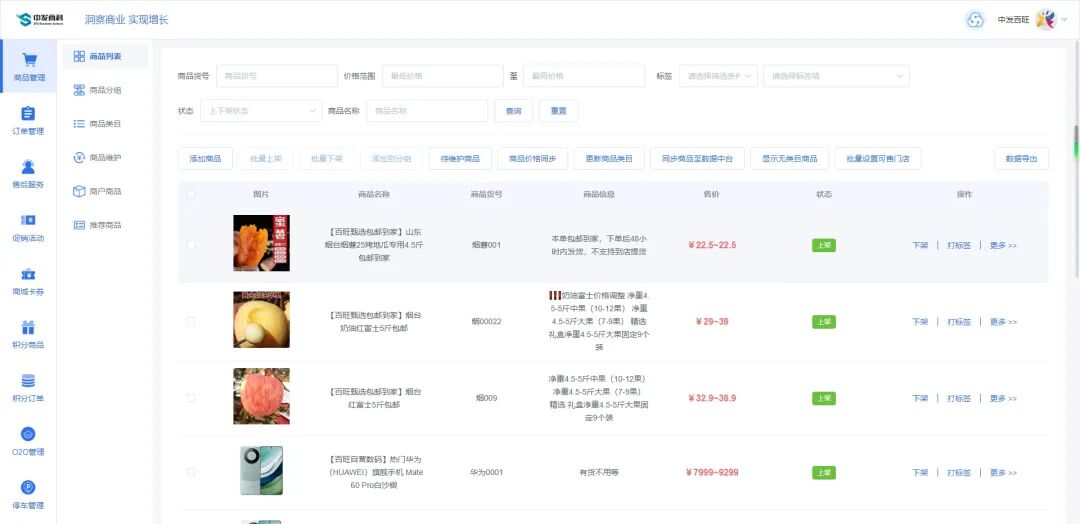Click the 更新商品类目 button
This screenshot has height=524, width=1080.
[609, 158]
